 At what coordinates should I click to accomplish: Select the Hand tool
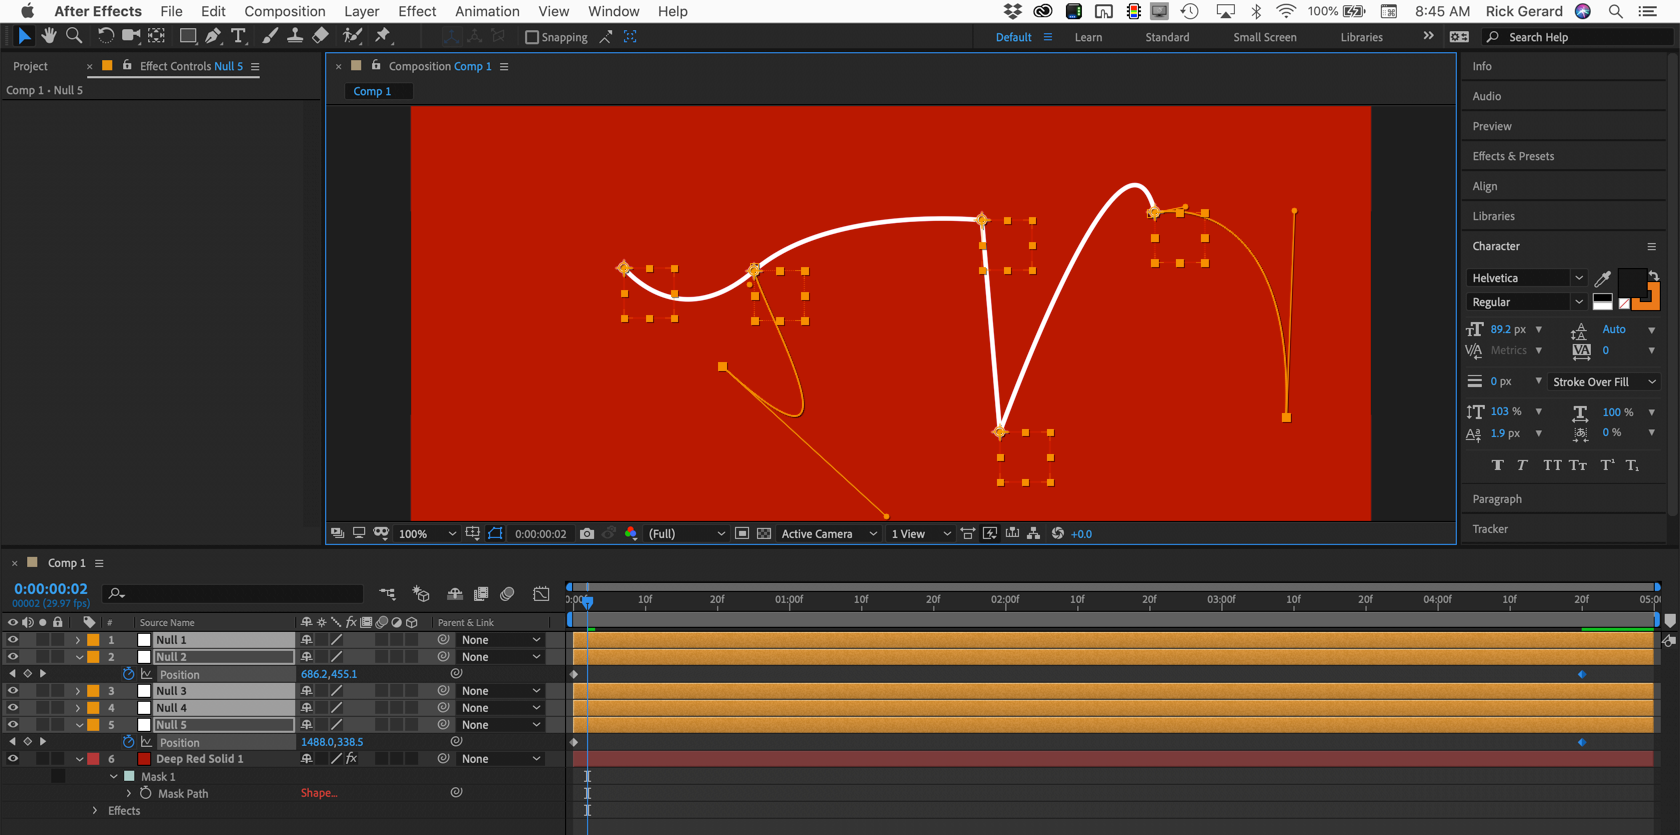pos(48,36)
